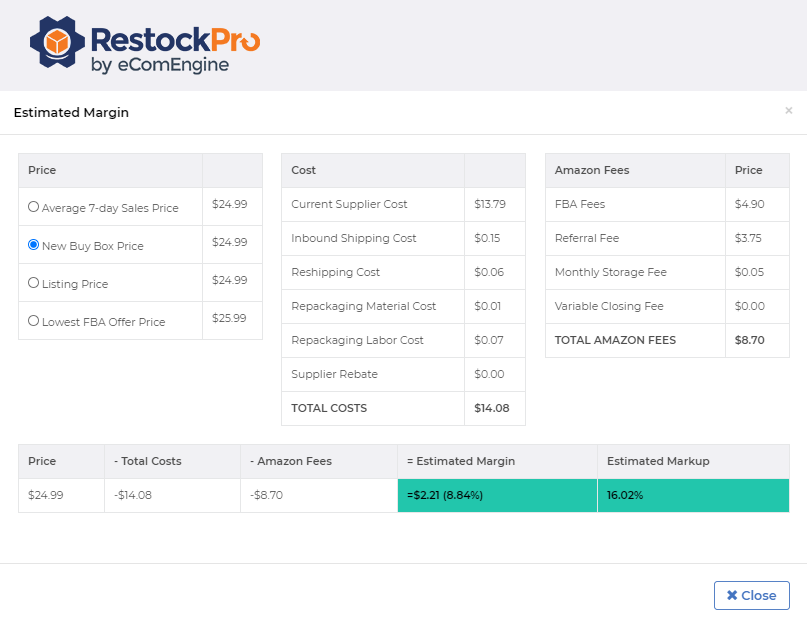Click the Close button
Screen dimensions: 807x625
point(751,595)
